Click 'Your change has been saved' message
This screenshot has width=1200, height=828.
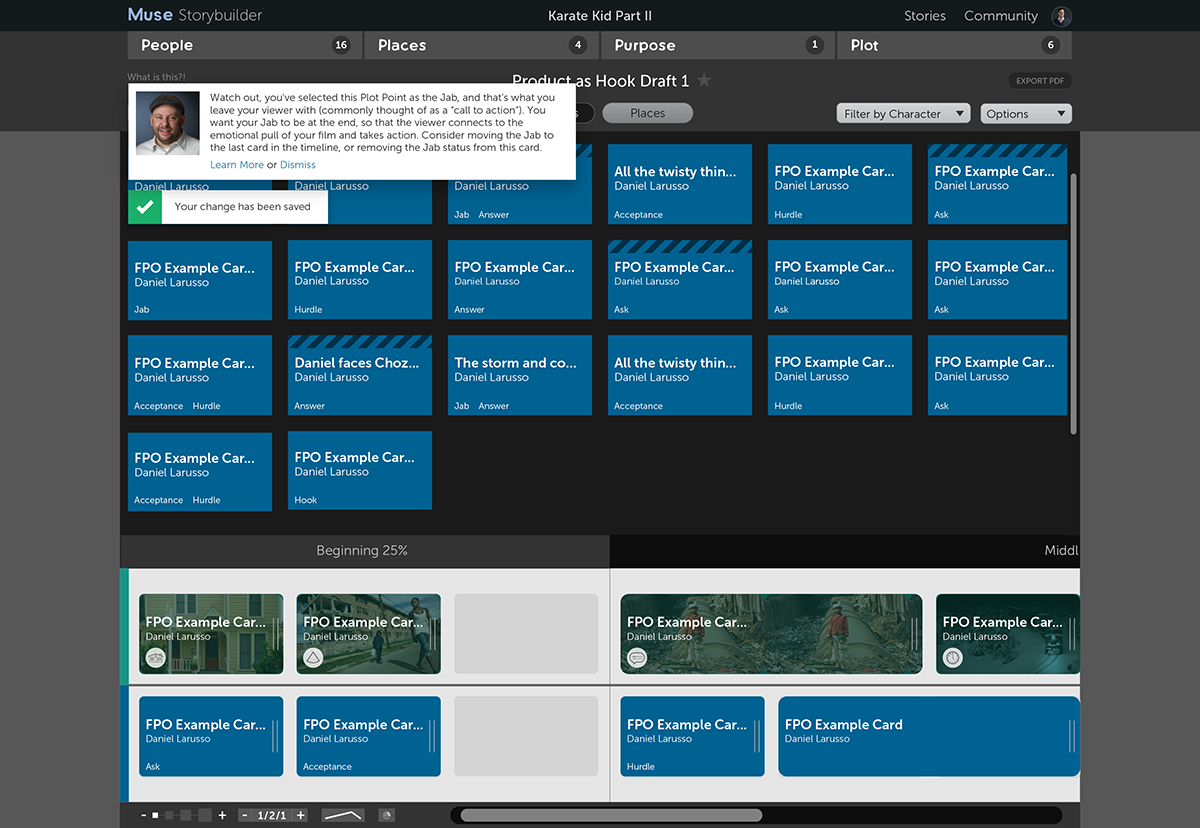click(x=243, y=207)
